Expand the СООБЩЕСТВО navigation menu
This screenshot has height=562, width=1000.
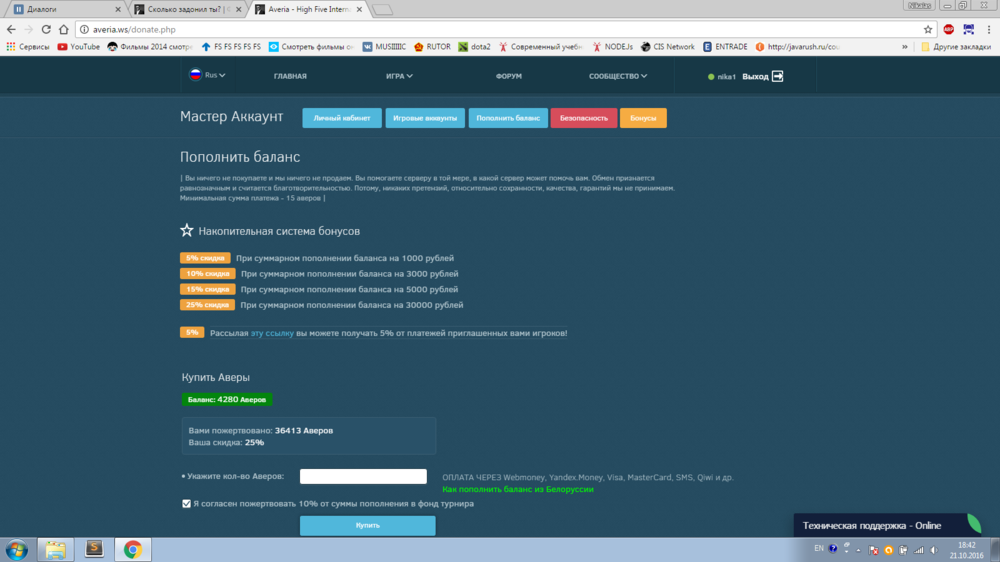click(x=617, y=76)
